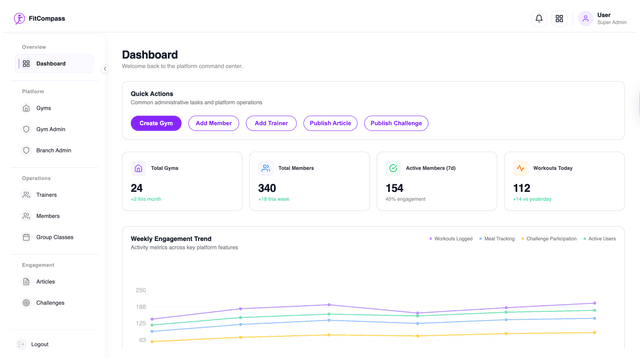
Task: Click the Publish Challenge button
Action: (x=396, y=123)
